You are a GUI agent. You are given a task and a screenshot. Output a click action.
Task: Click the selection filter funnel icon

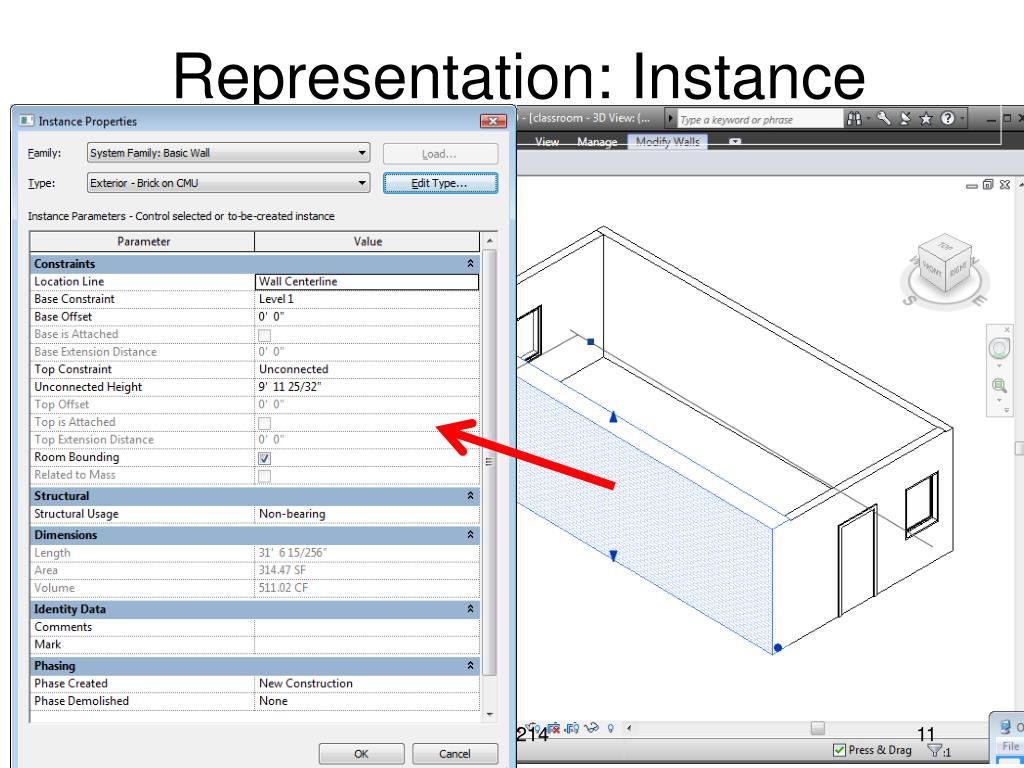[x=935, y=750]
